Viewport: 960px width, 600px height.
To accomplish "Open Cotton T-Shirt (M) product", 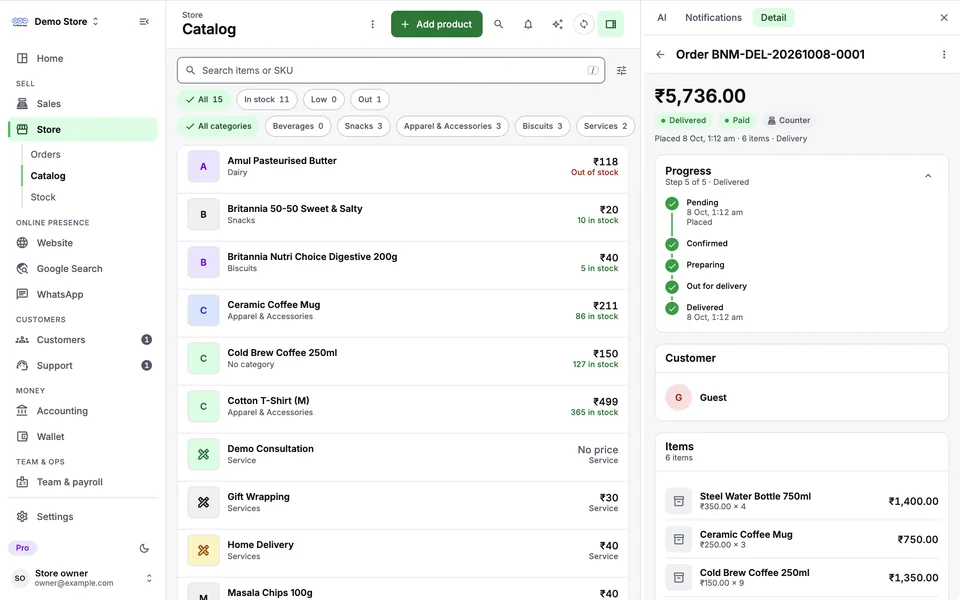I will click(x=403, y=407).
